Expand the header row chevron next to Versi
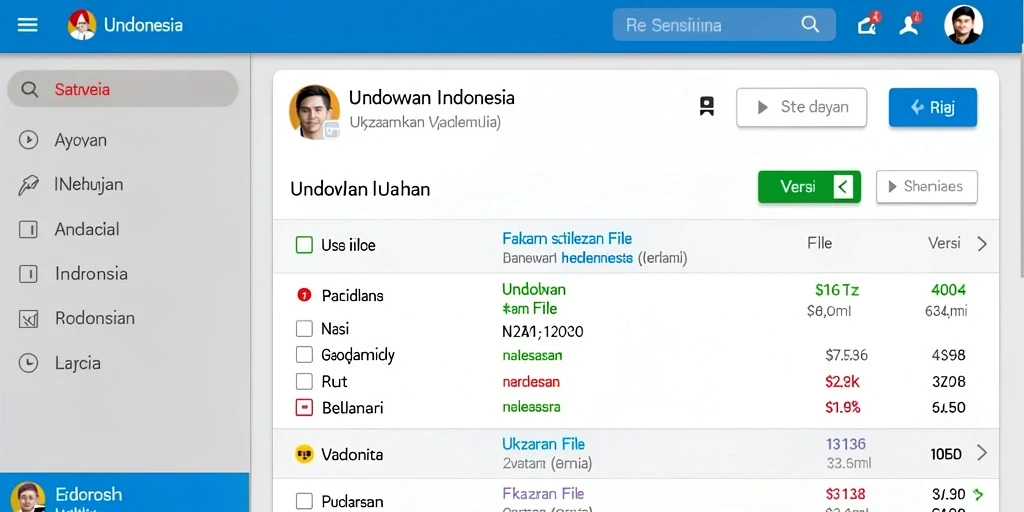 (982, 244)
